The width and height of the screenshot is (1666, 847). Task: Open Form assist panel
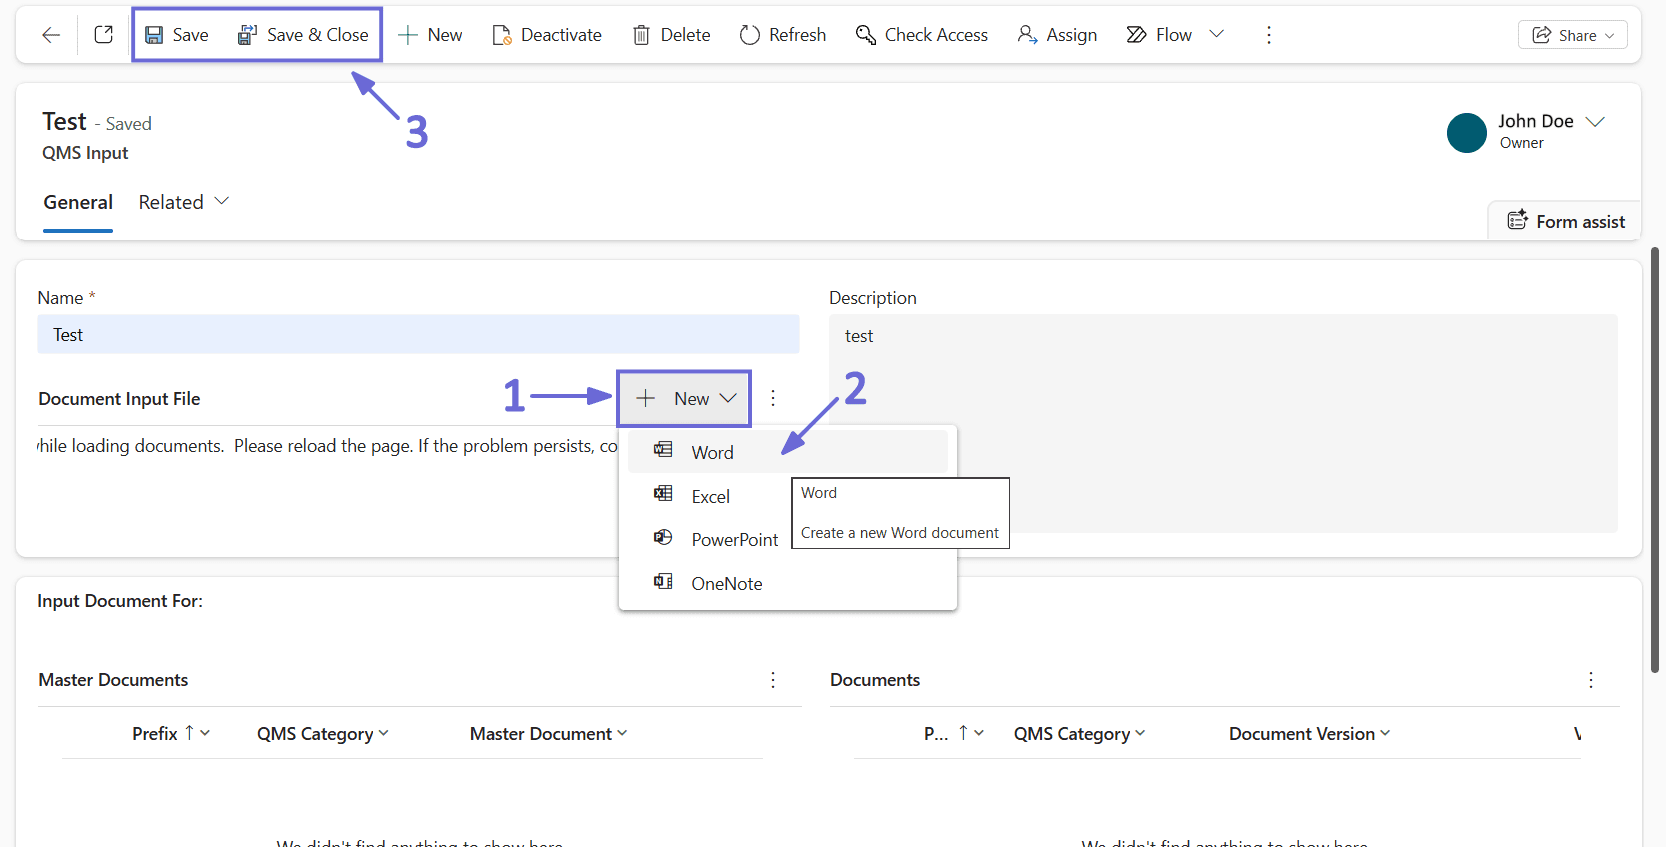click(1566, 221)
